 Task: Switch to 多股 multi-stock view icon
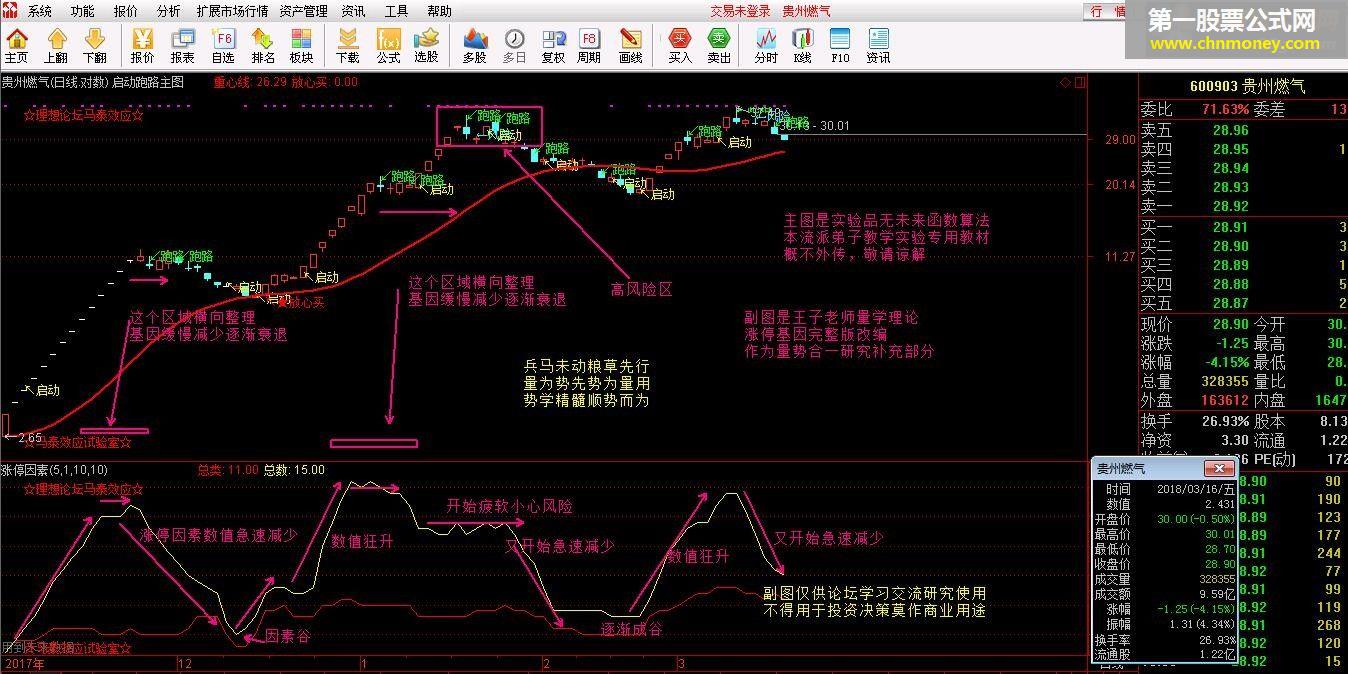pyautogui.click(x=475, y=46)
